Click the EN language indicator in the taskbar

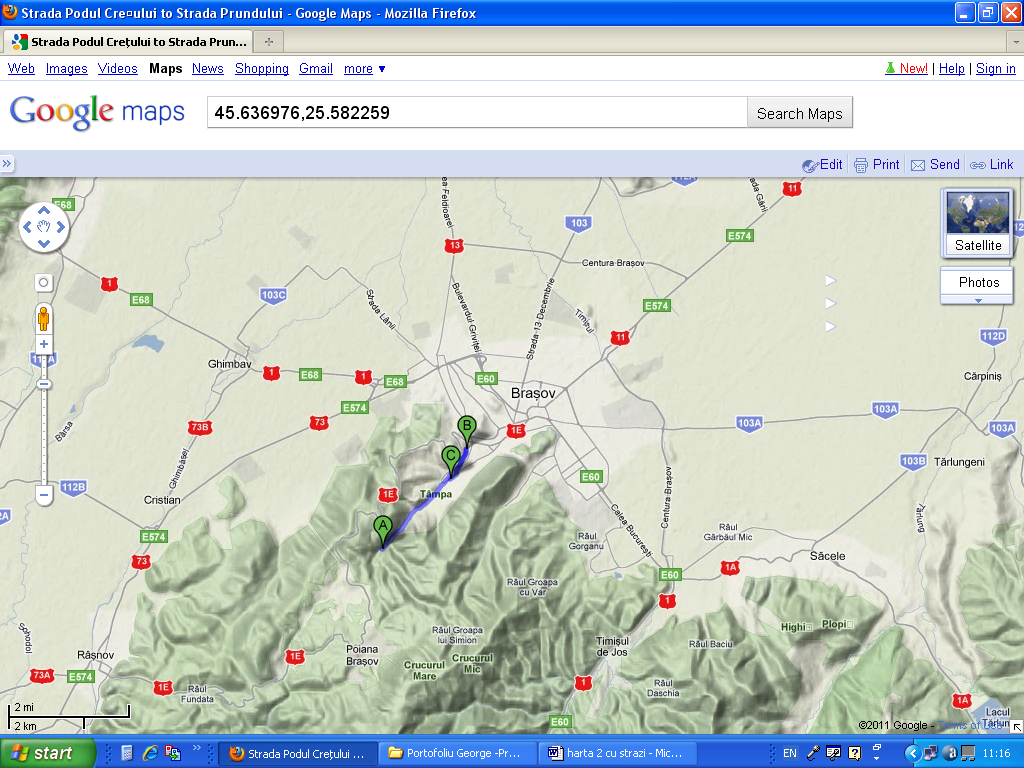pyautogui.click(x=790, y=753)
